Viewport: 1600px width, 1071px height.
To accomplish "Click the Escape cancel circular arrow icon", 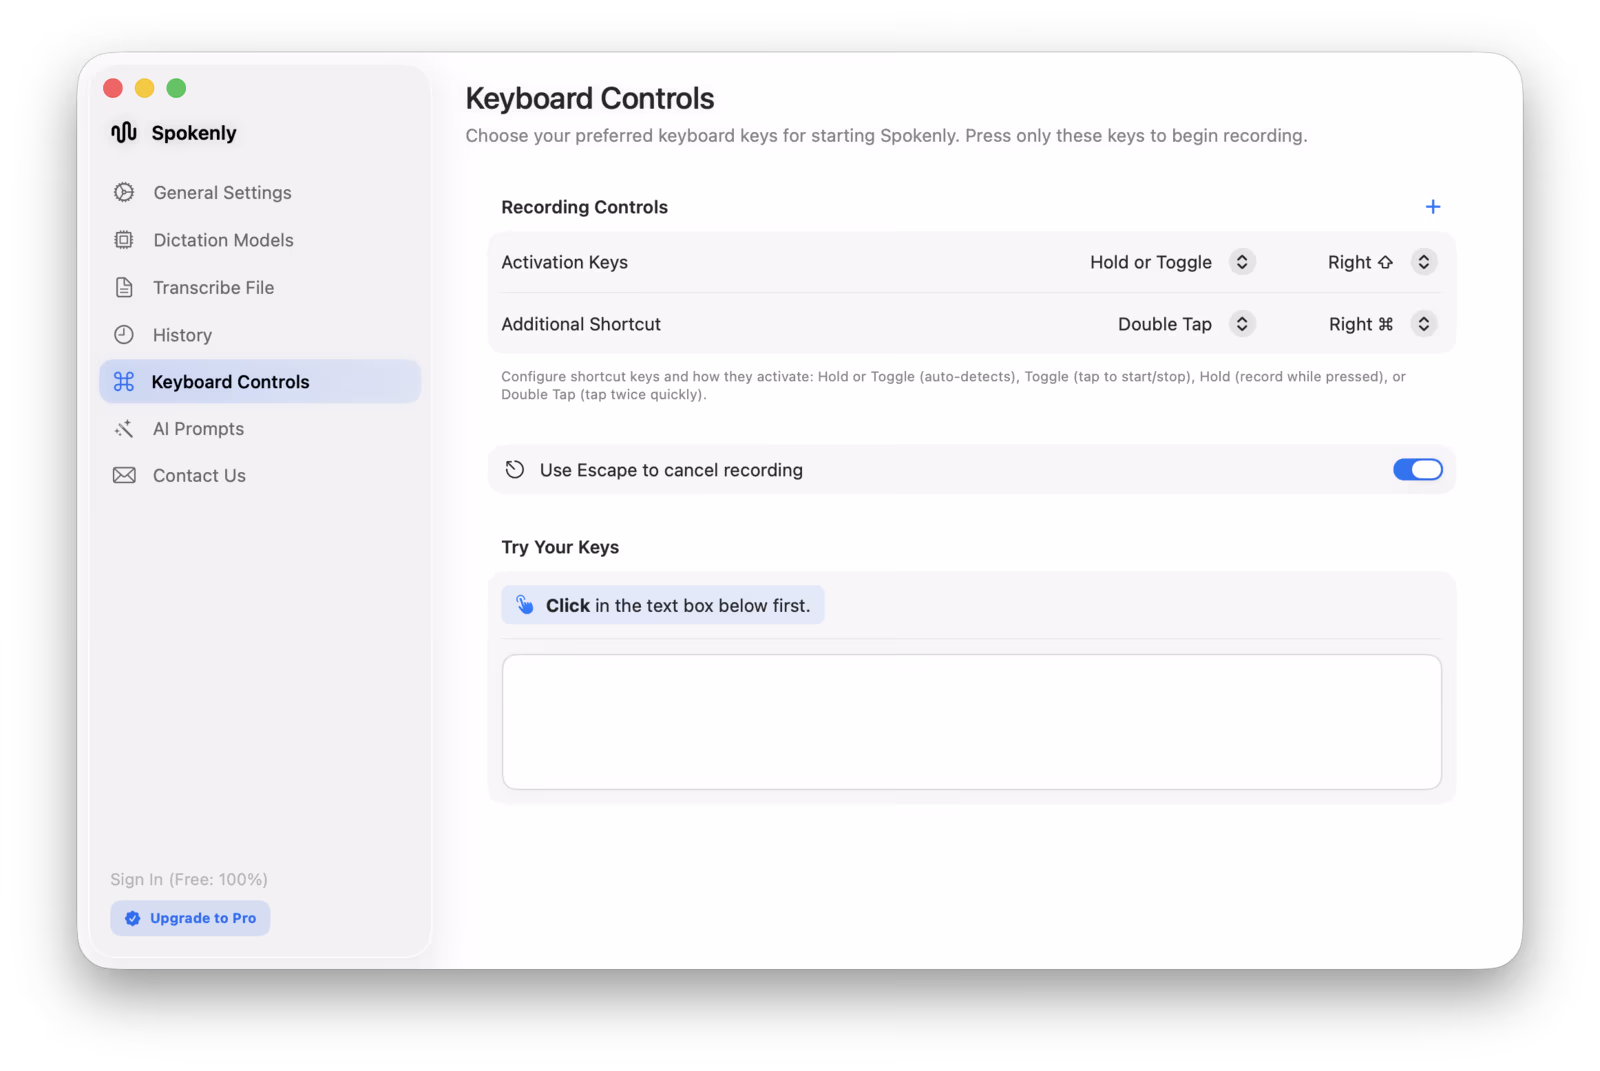I will [x=515, y=469].
